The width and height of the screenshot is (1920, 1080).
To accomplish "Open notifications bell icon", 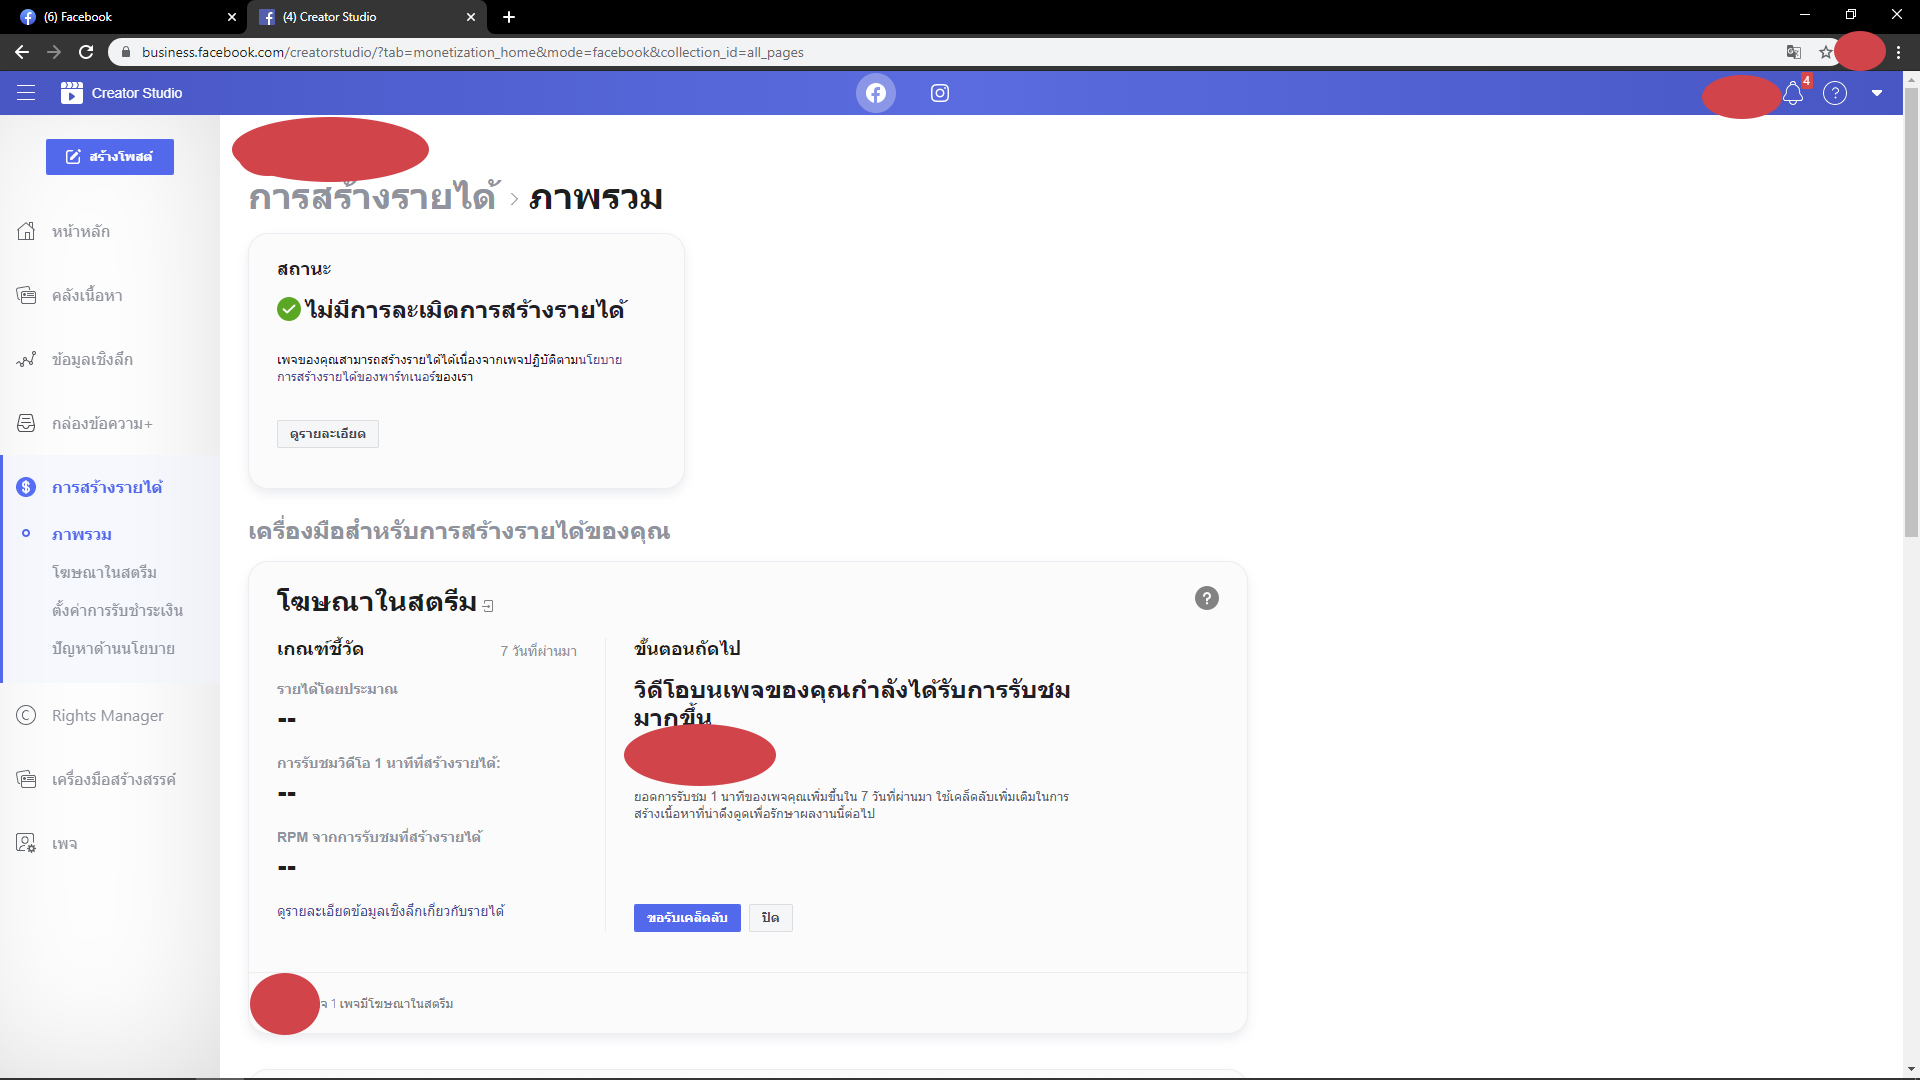I will (1793, 93).
